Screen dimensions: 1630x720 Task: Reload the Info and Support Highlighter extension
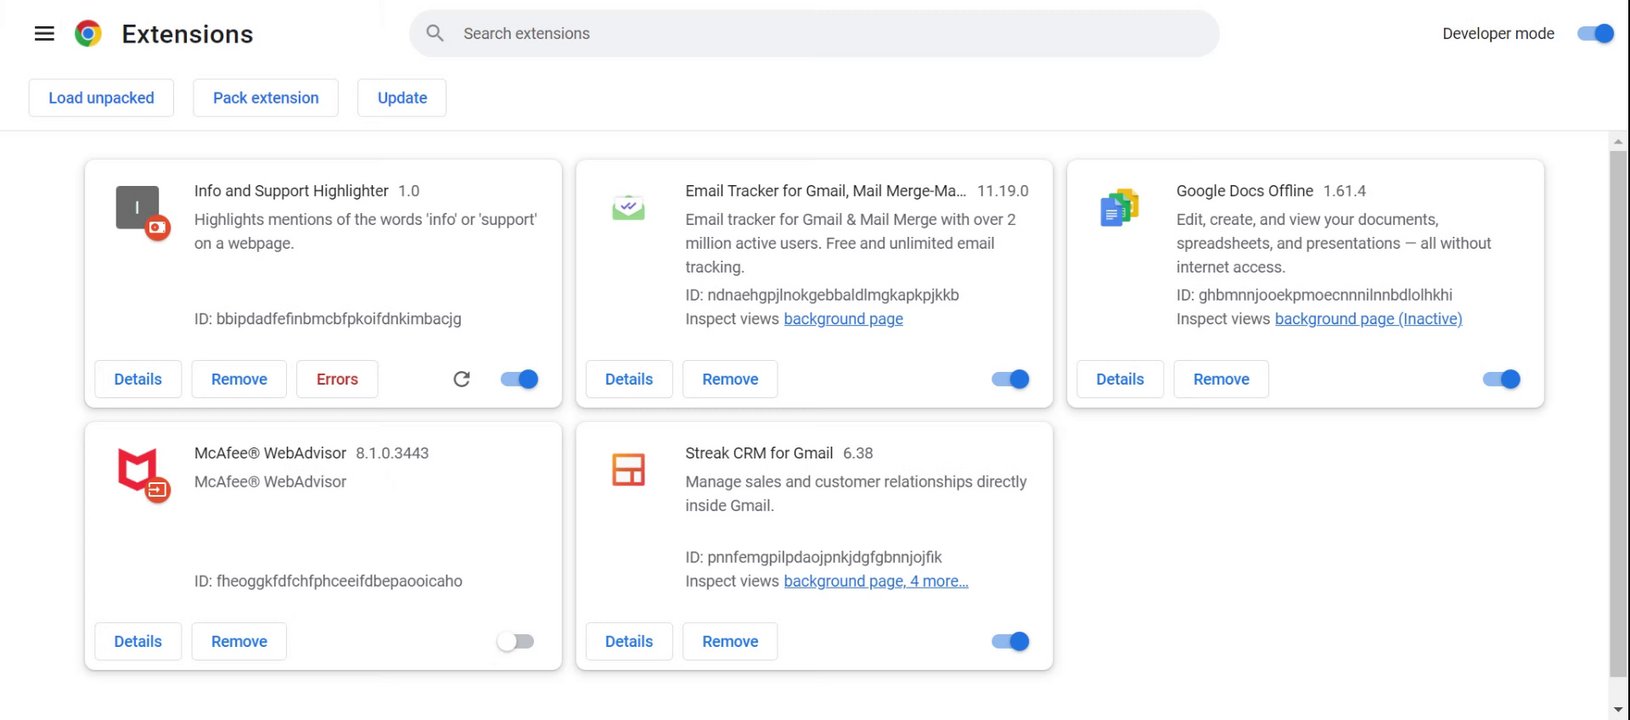pos(461,379)
